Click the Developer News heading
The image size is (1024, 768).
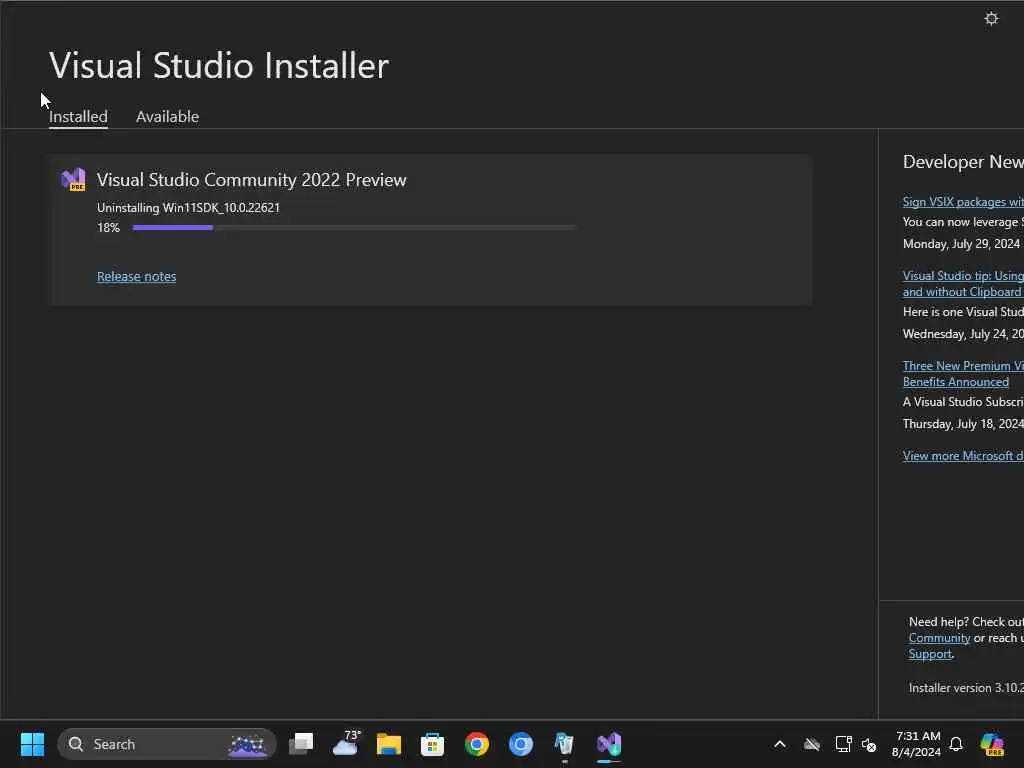coord(963,162)
